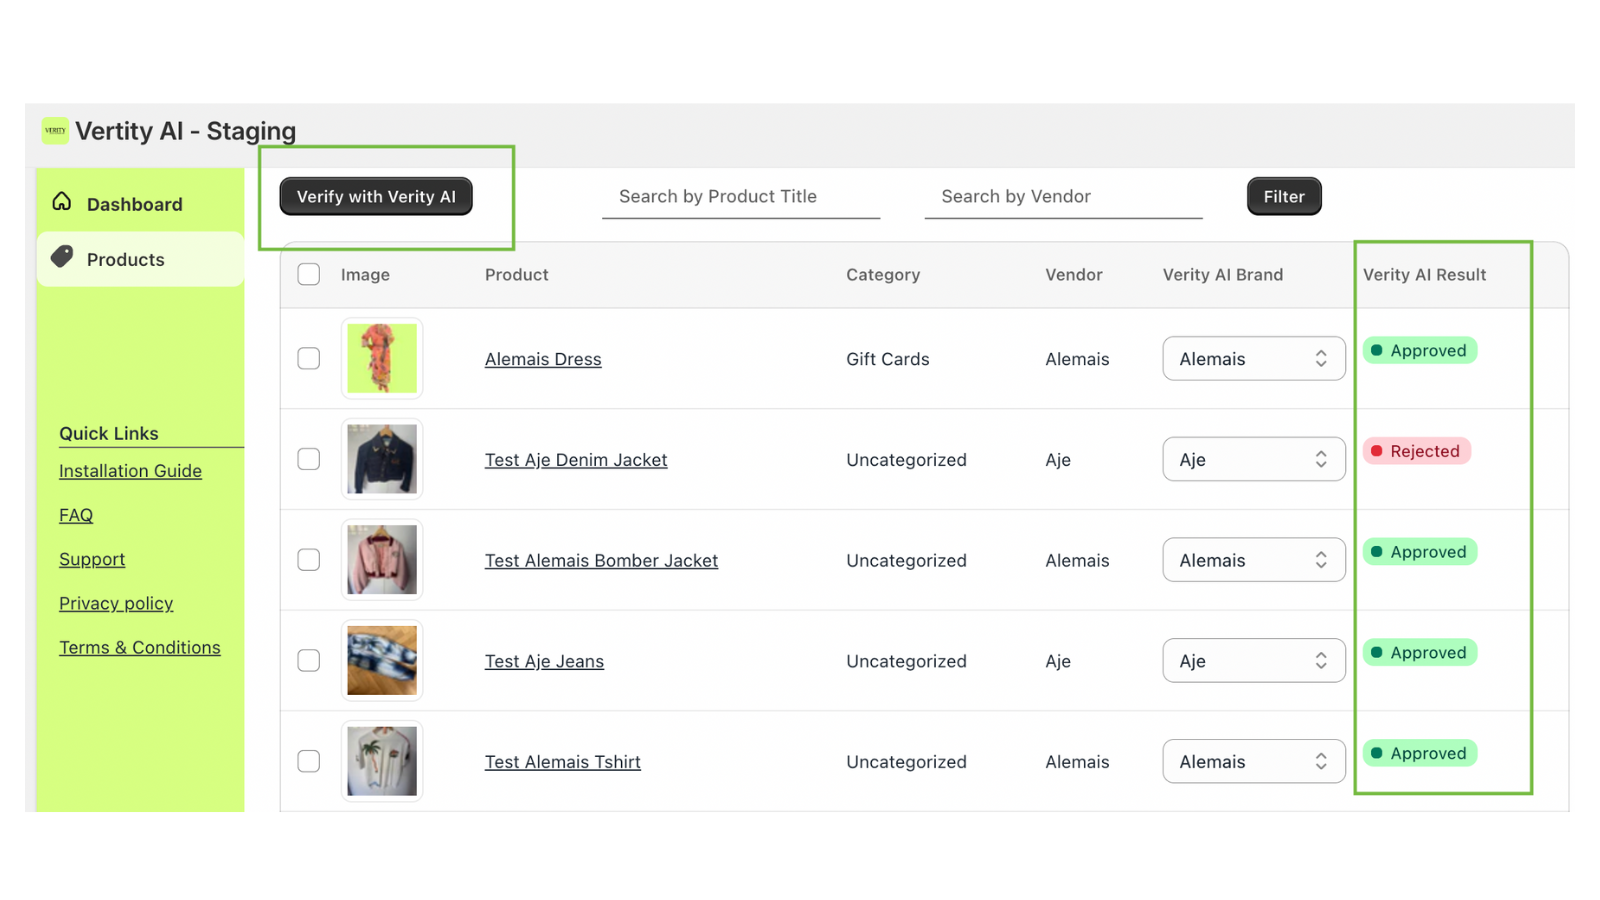Go to the Dashboard menu item
The width and height of the screenshot is (1600, 900).
(134, 204)
